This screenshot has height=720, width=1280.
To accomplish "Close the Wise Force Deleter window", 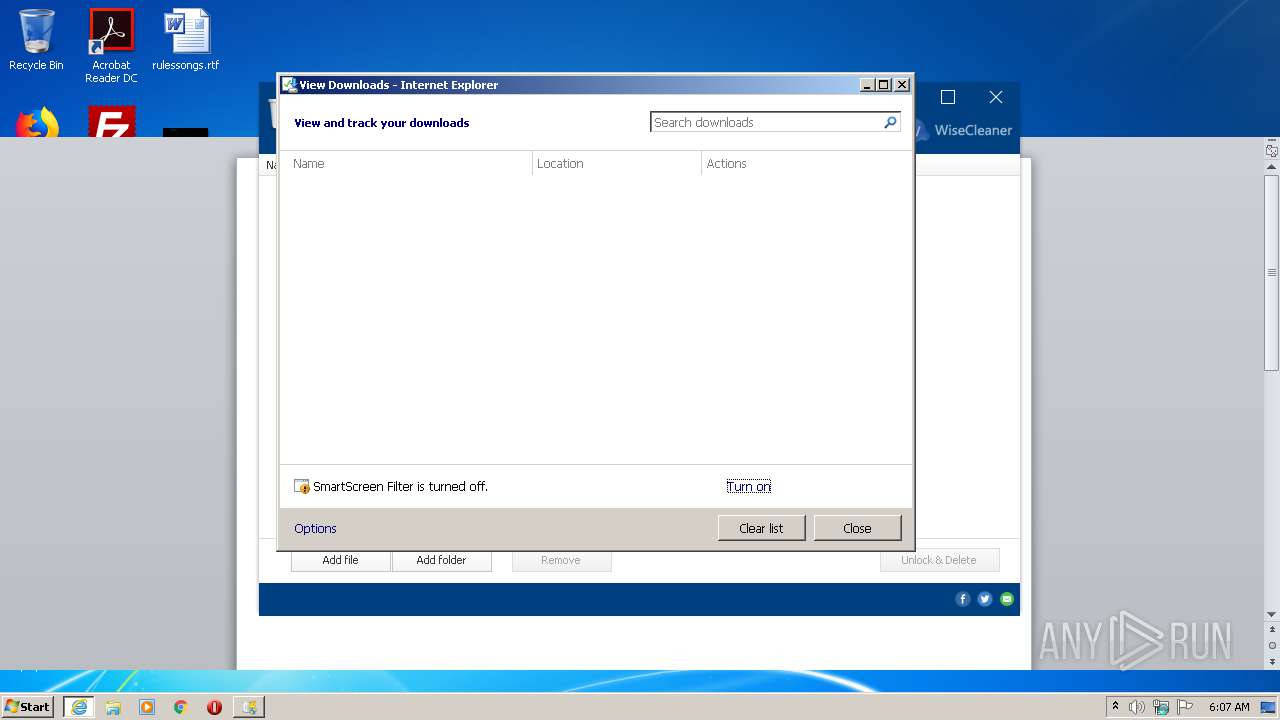I will (x=995, y=97).
